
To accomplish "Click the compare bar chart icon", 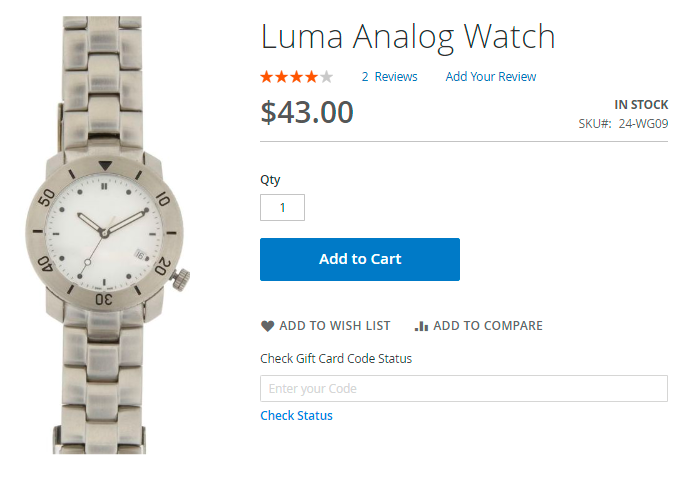I will click(421, 326).
